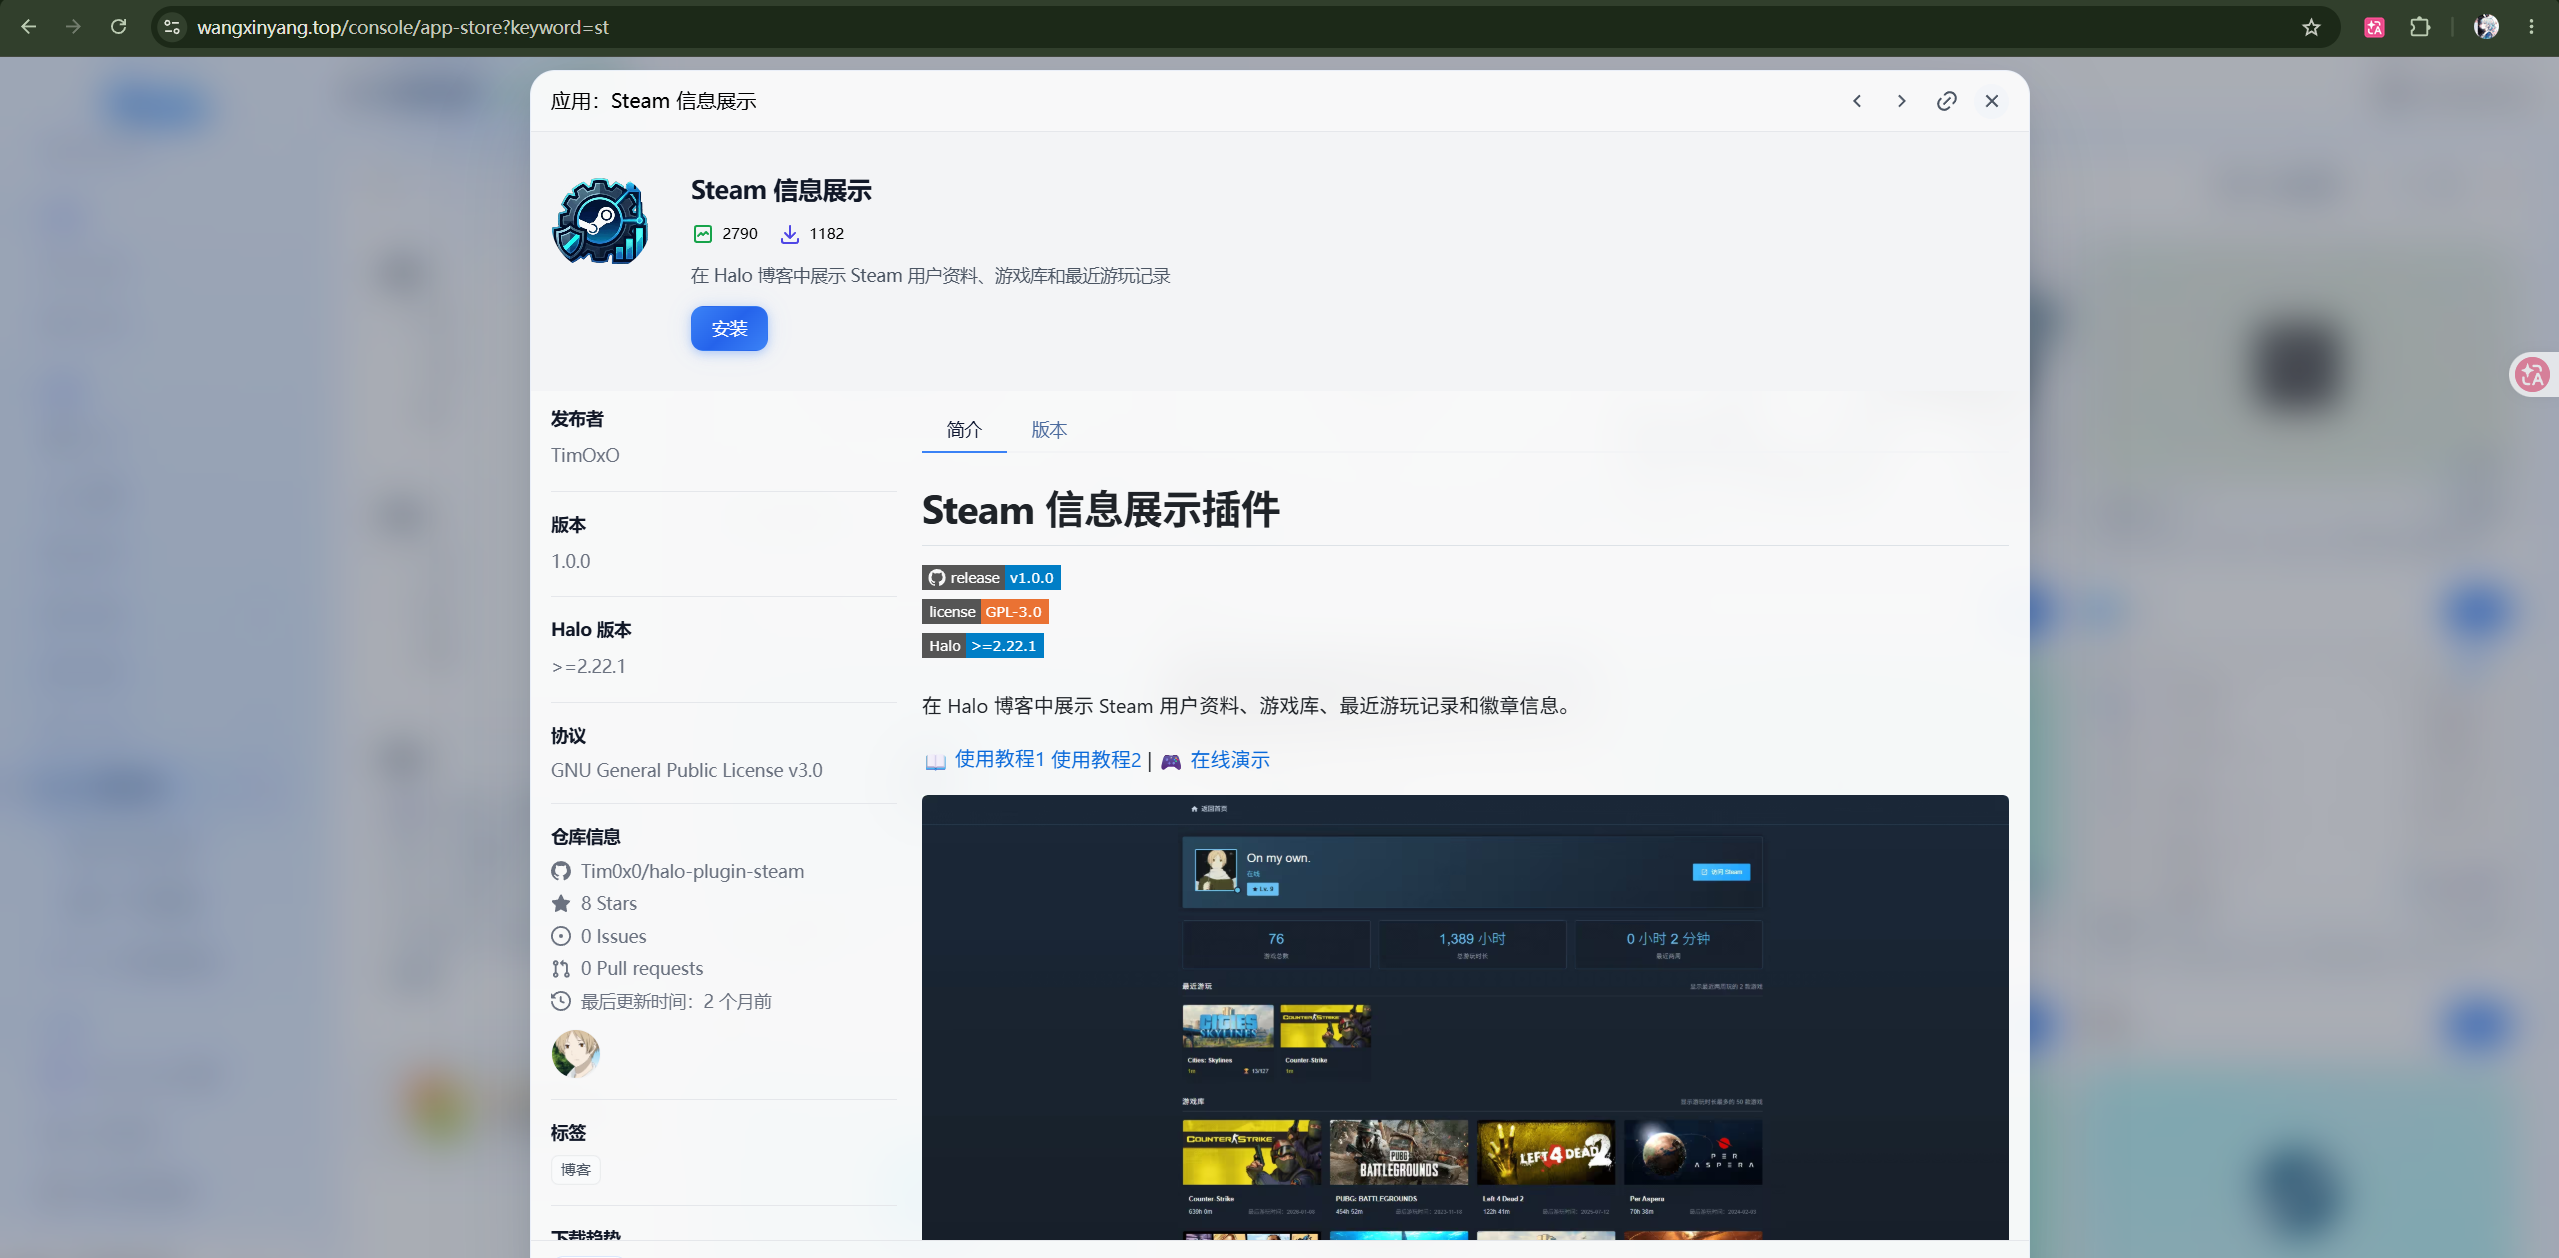Click the version value 1.0.0
This screenshot has width=2559, height=1258.
[571, 561]
